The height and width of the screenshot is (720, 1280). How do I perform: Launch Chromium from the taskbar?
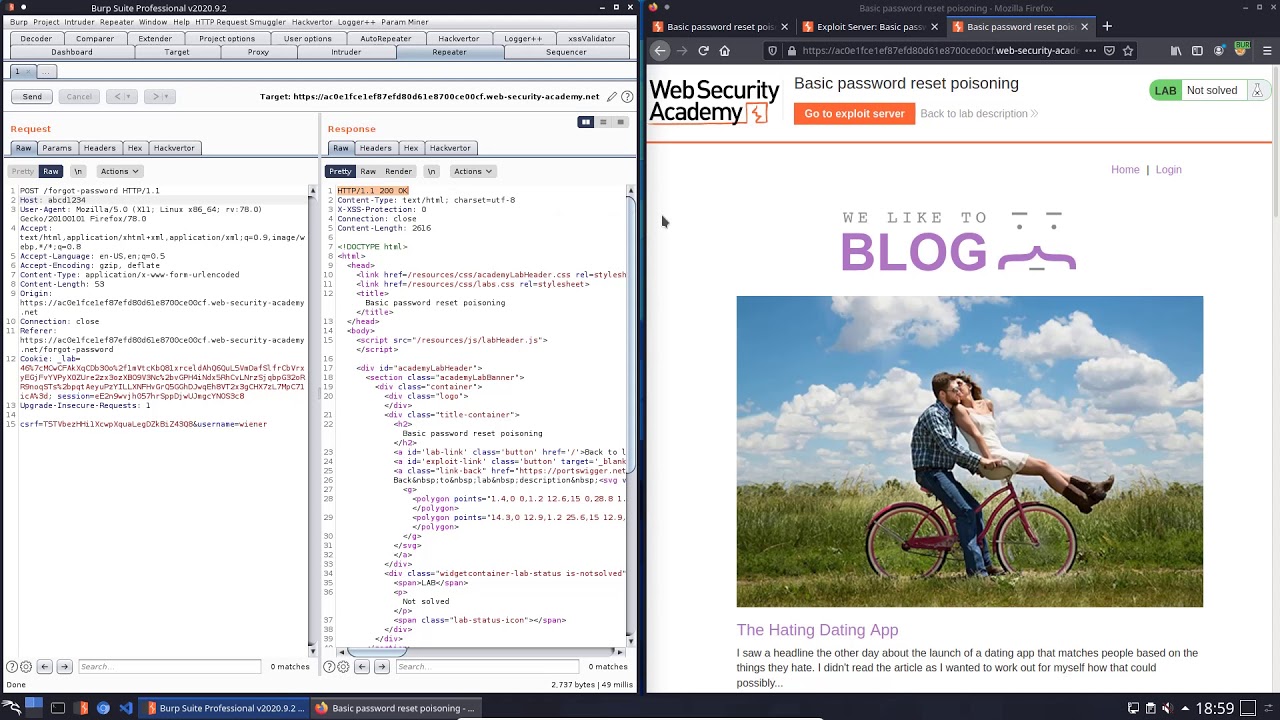click(x=103, y=708)
